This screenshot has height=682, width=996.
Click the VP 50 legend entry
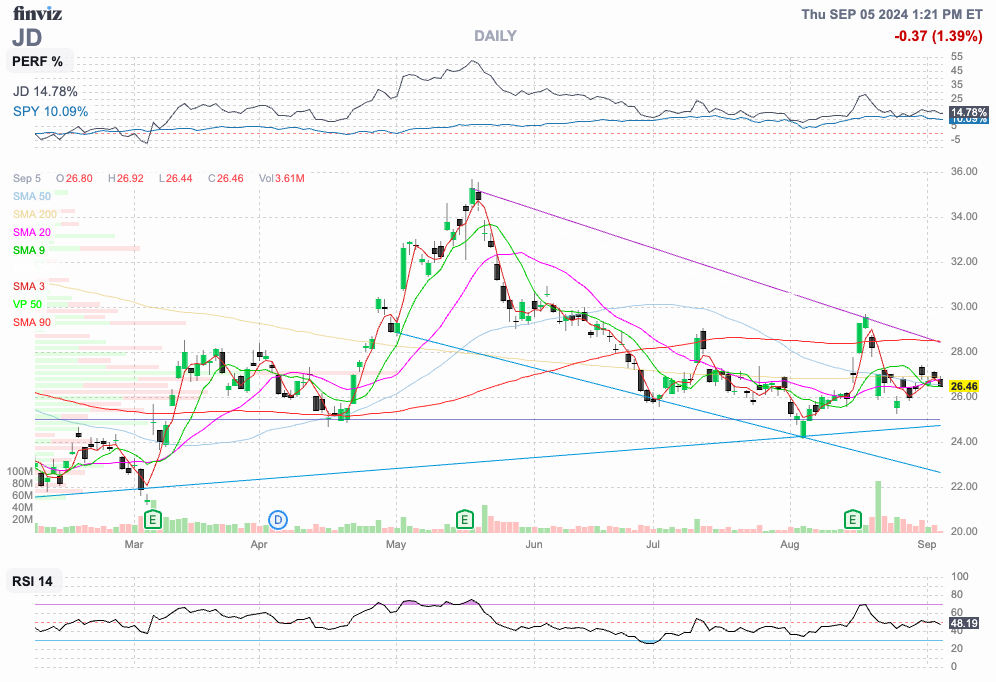tap(27, 304)
